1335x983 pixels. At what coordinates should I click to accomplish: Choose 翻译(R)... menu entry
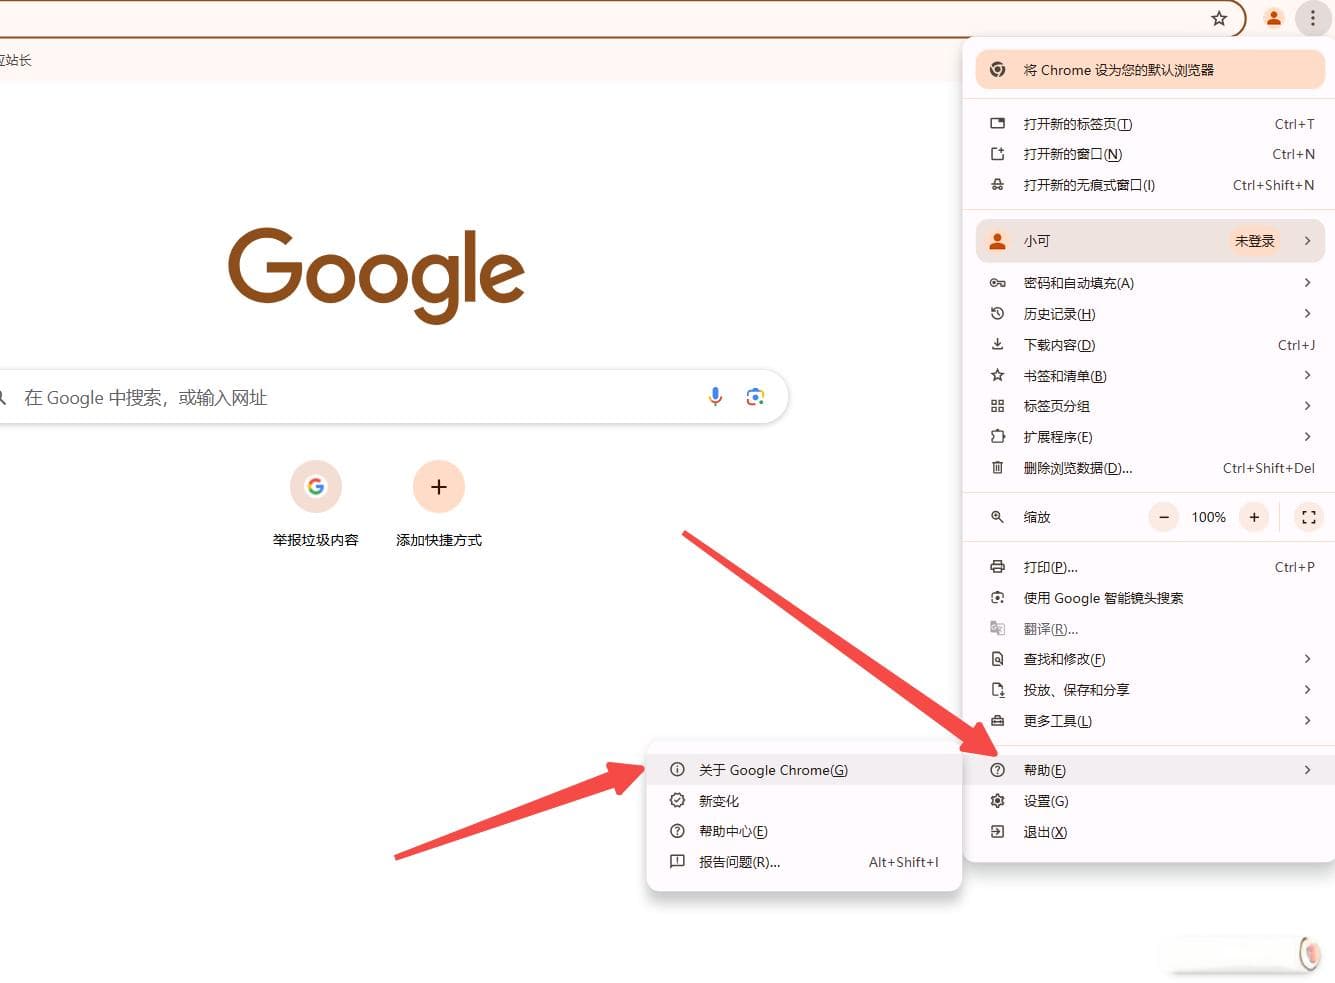(x=1150, y=629)
